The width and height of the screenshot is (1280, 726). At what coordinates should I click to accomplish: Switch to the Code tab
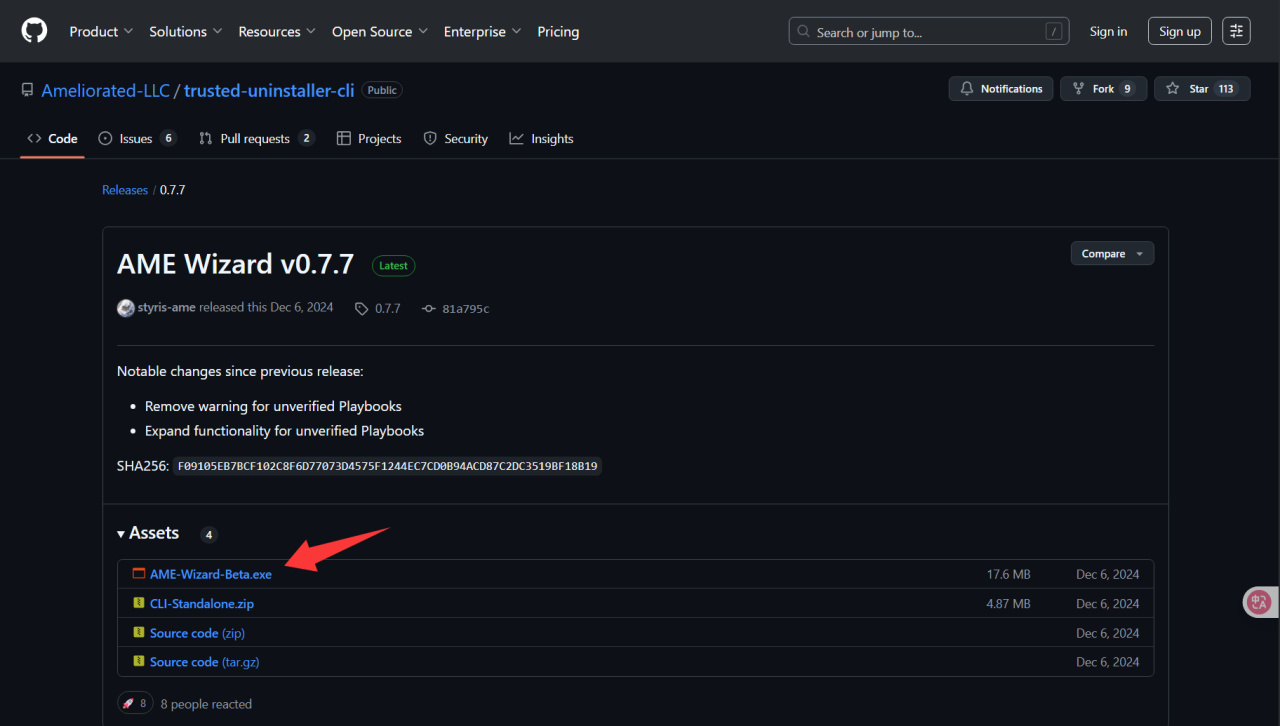click(x=52, y=139)
